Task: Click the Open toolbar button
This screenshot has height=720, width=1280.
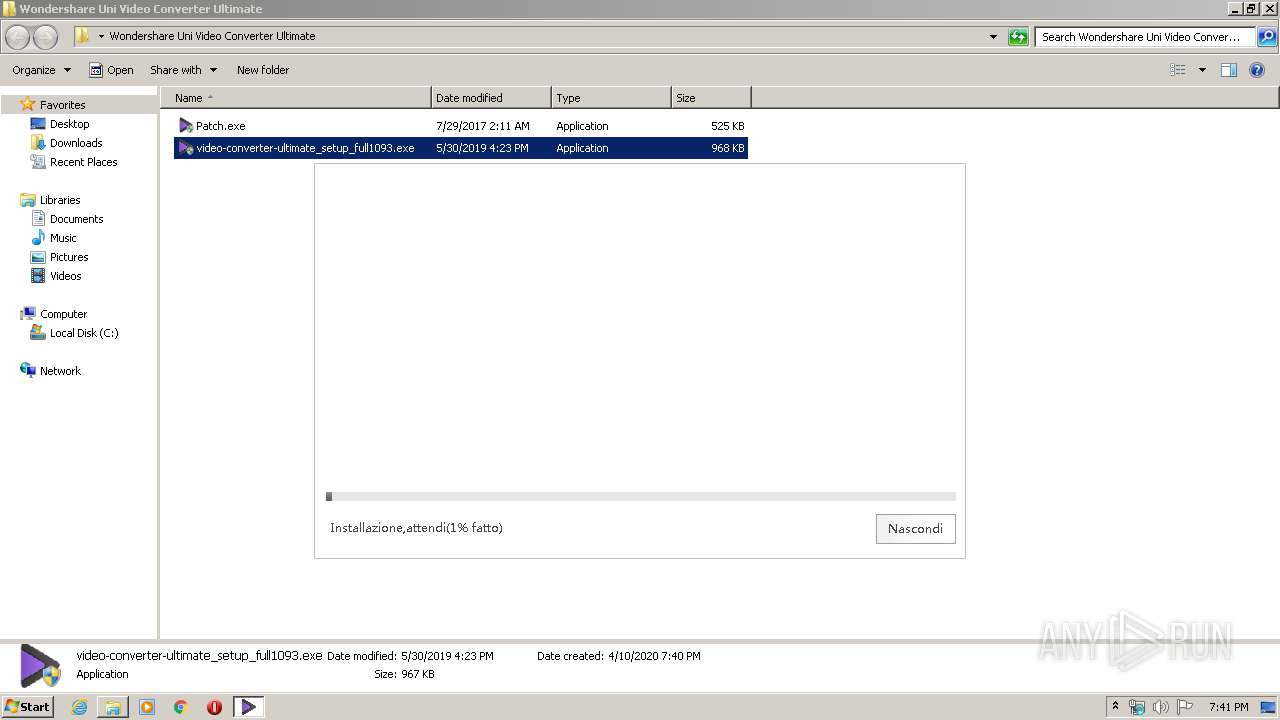Action: click(111, 70)
